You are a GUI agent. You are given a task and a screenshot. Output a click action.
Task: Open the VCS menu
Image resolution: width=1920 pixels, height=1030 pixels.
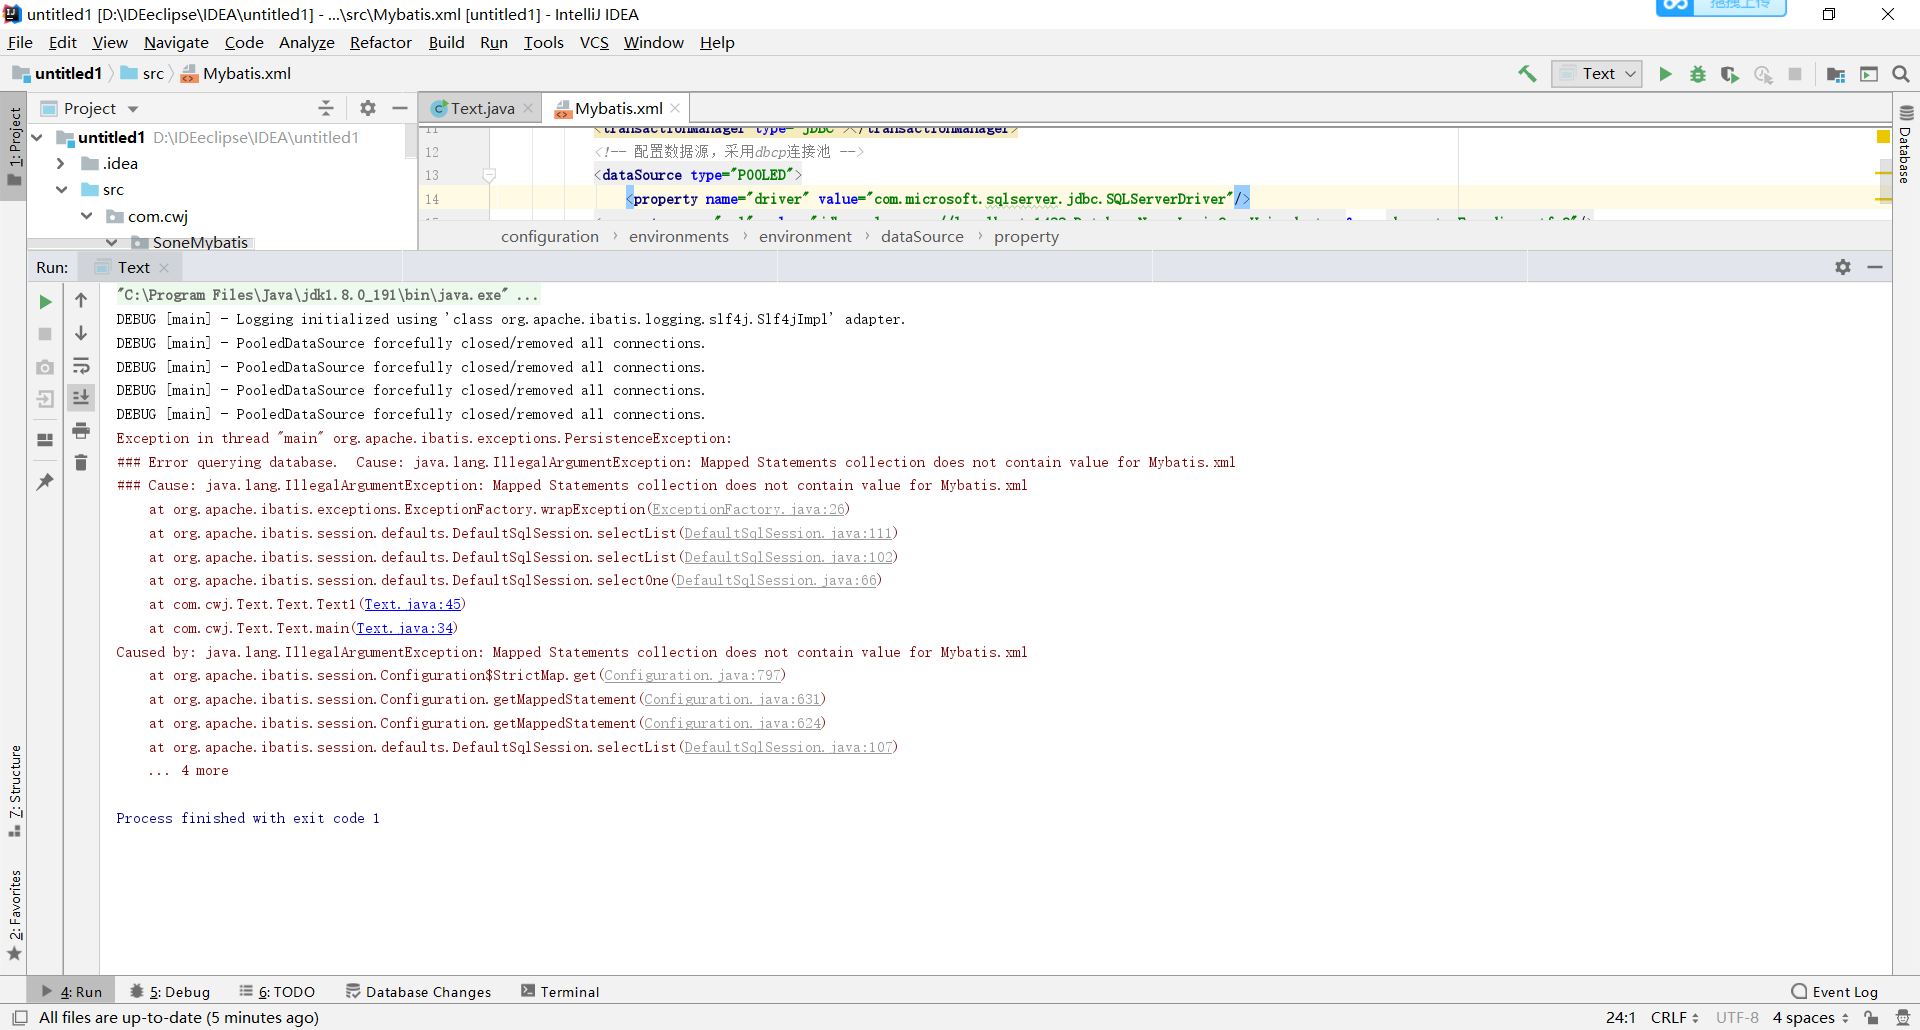594,42
